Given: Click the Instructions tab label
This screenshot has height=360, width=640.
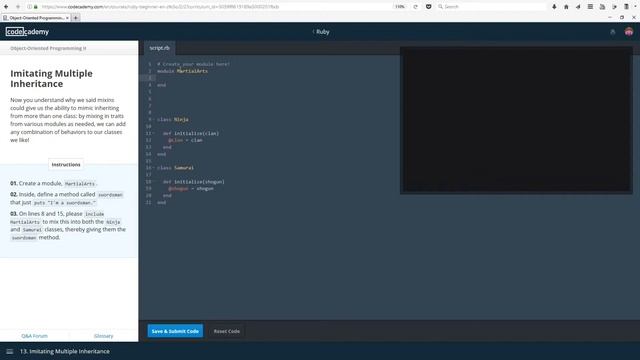Looking at the screenshot, I should (x=66, y=164).
